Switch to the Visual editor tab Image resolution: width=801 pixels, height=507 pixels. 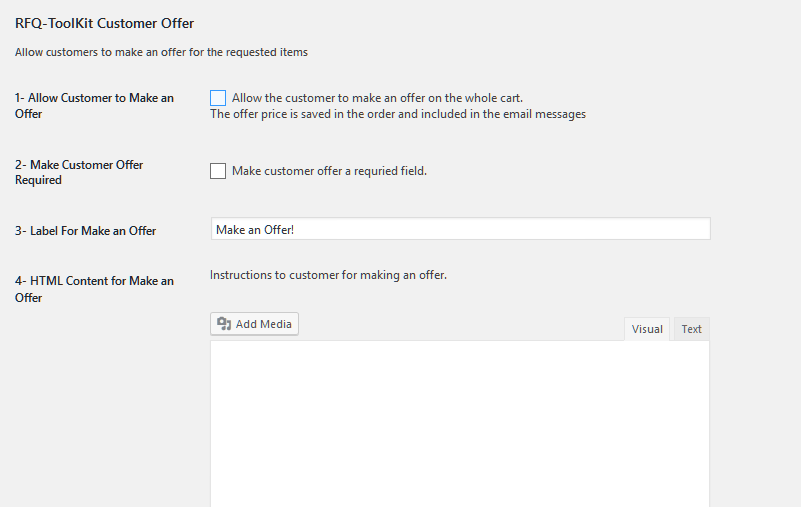[x=647, y=329]
